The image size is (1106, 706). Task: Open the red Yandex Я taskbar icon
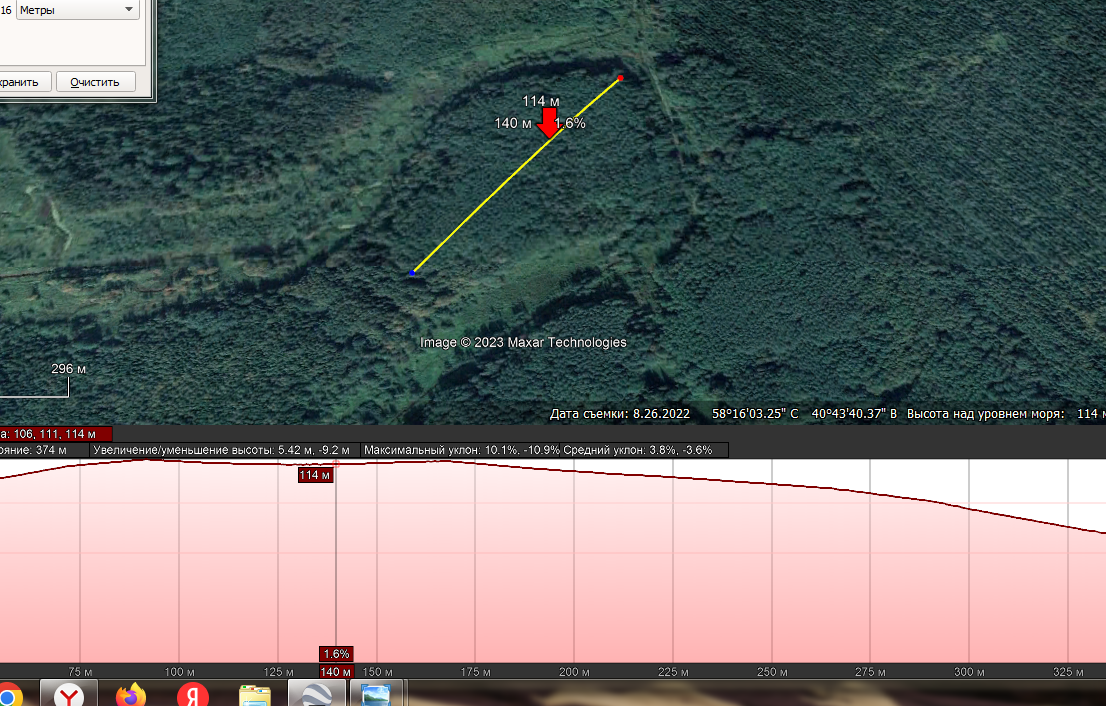193,694
